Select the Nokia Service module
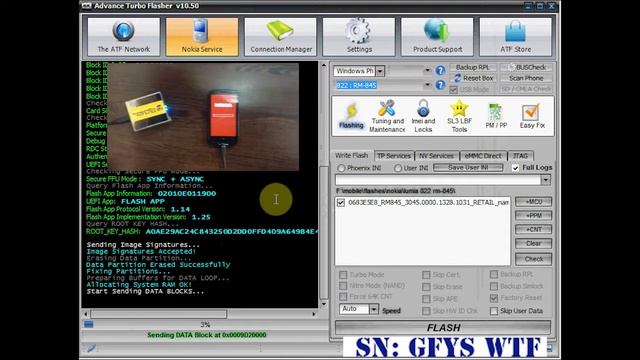 tap(202, 37)
